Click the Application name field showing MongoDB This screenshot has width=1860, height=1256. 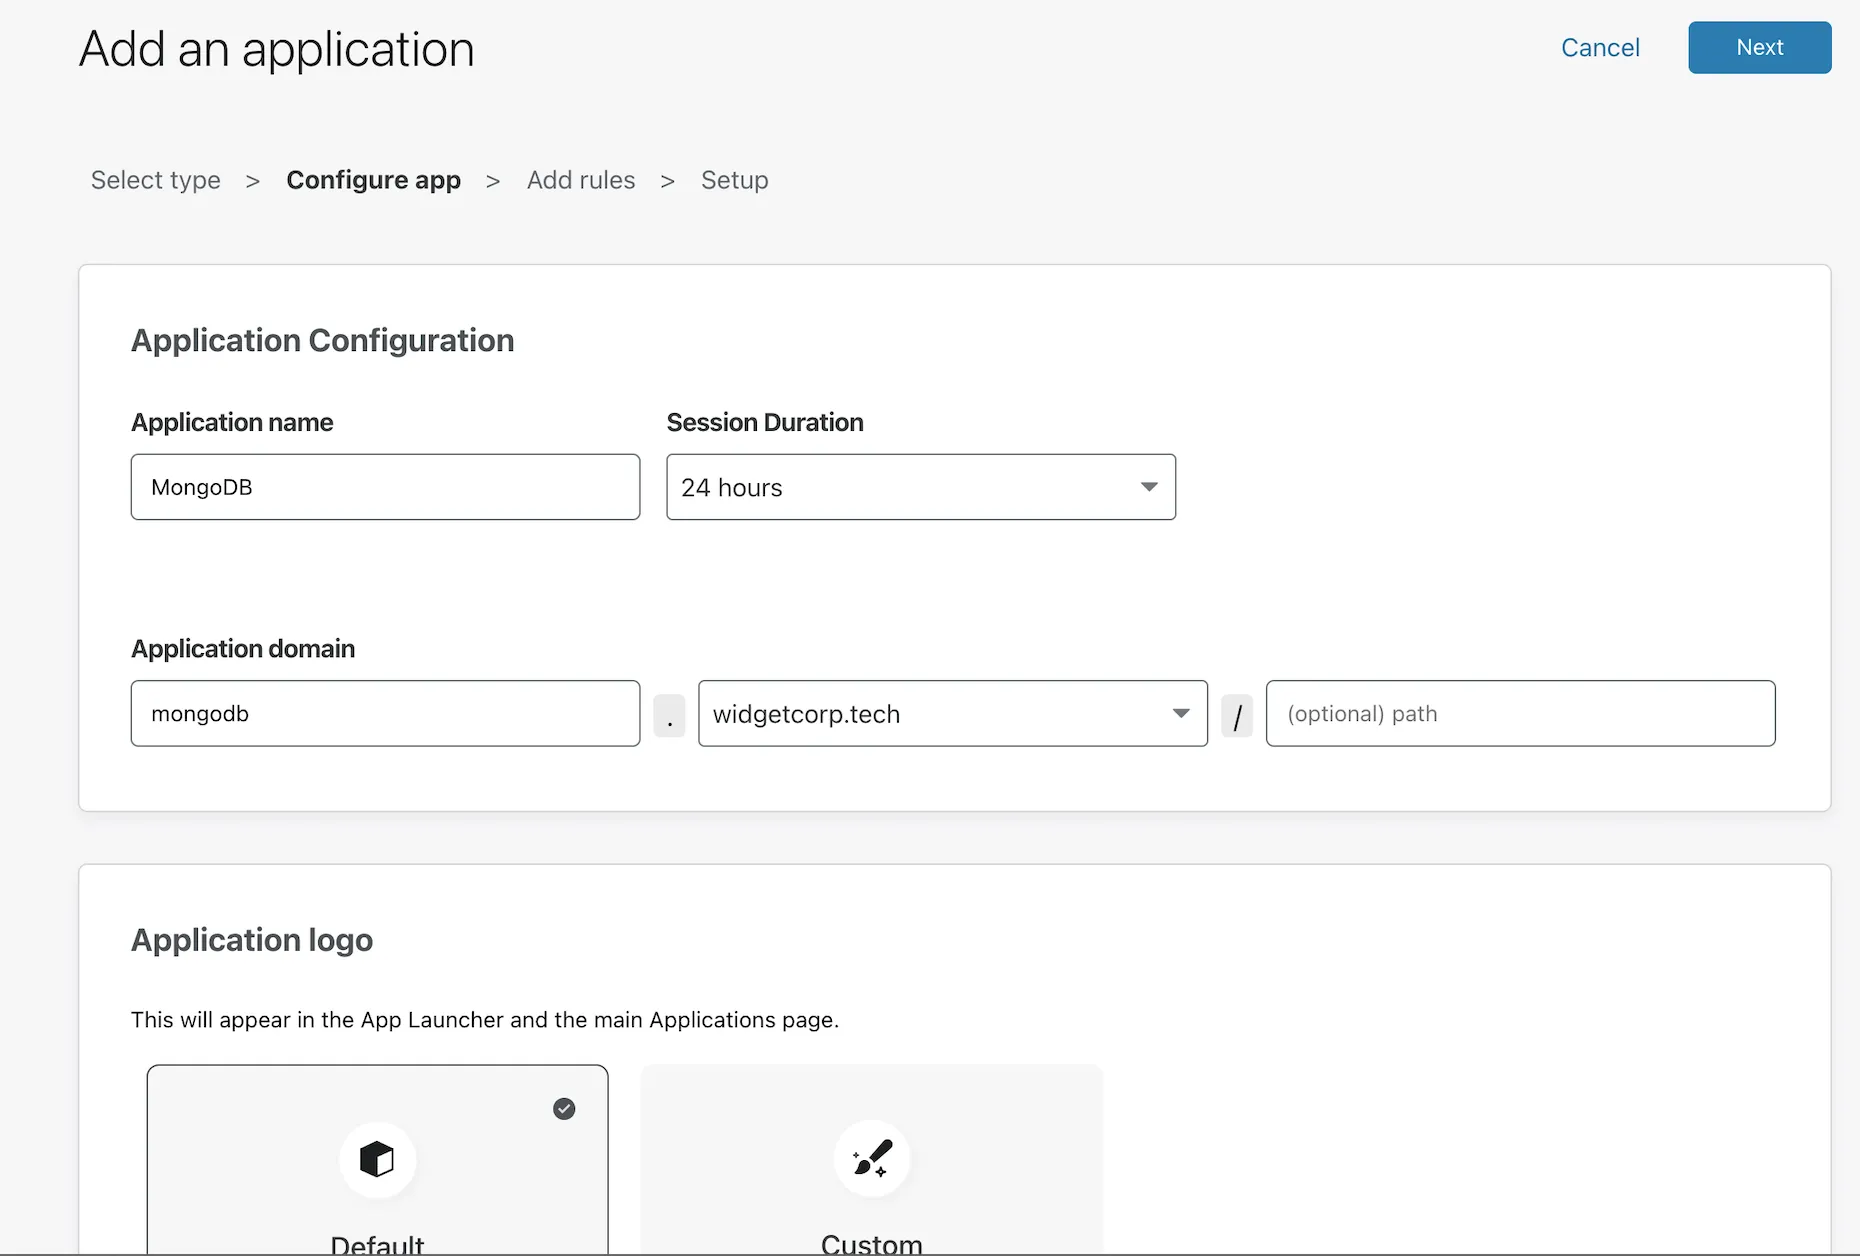[x=385, y=487]
